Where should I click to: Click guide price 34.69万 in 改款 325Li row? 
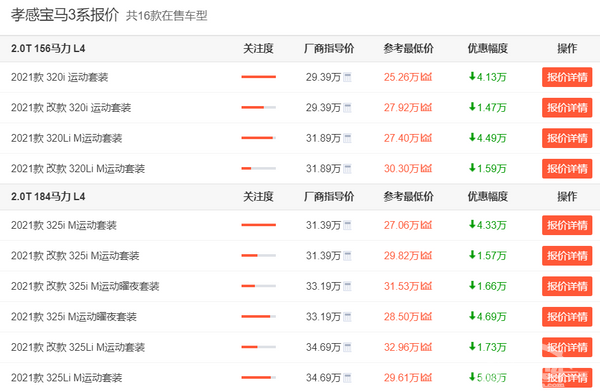point(323,348)
